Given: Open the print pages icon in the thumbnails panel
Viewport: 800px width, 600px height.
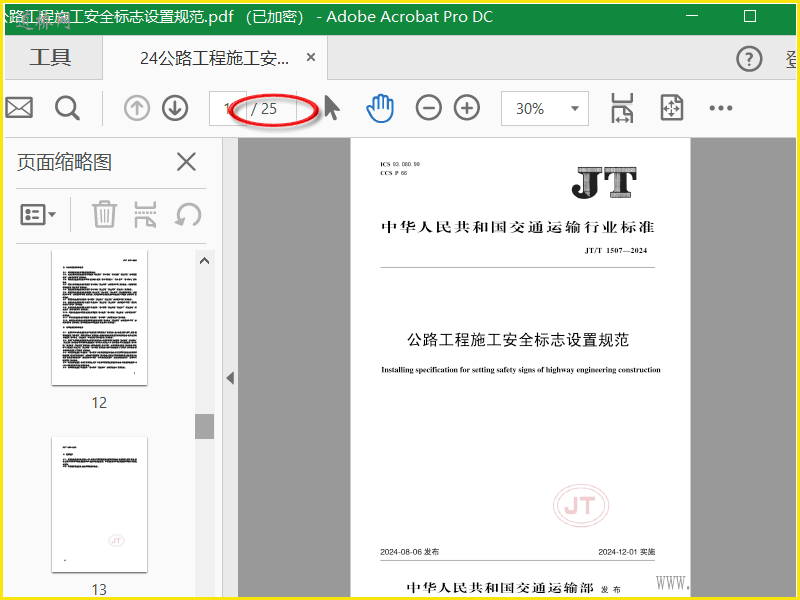Looking at the screenshot, I should tap(145, 214).
